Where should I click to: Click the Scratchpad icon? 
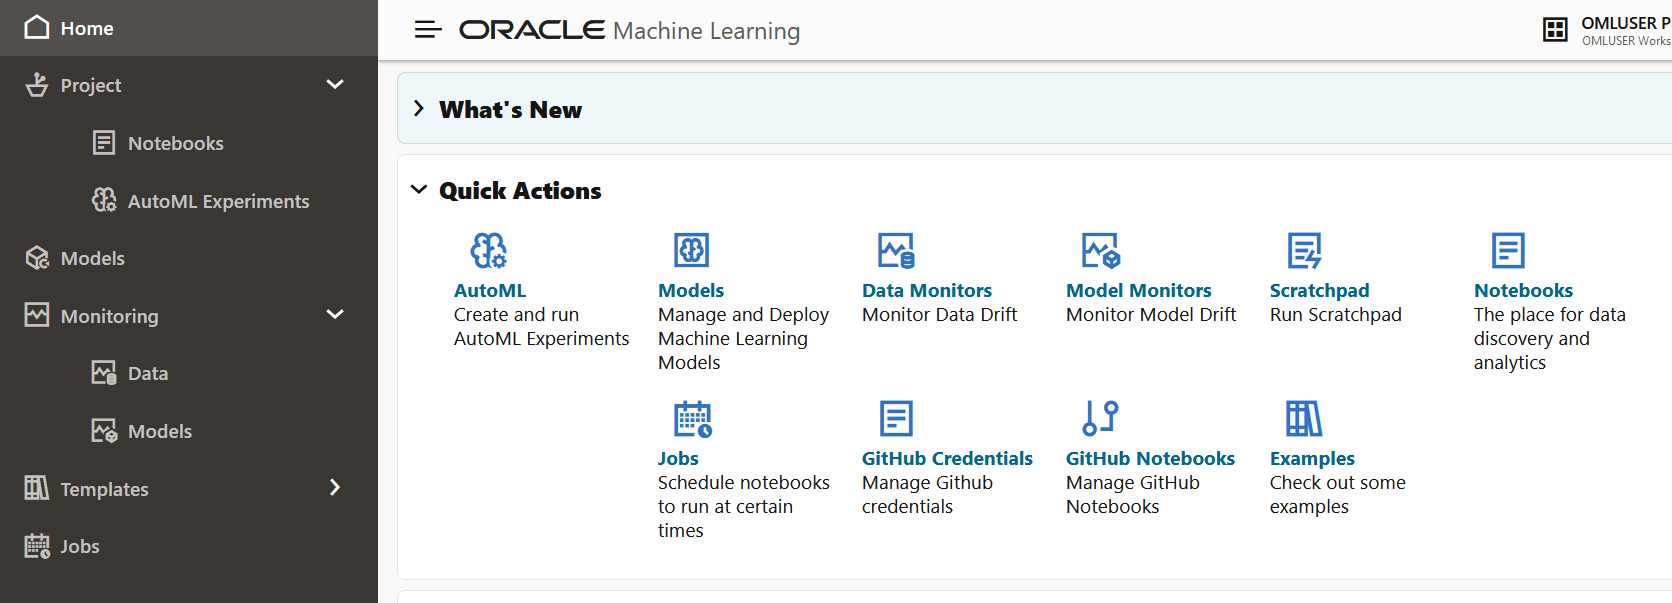(1304, 250)
